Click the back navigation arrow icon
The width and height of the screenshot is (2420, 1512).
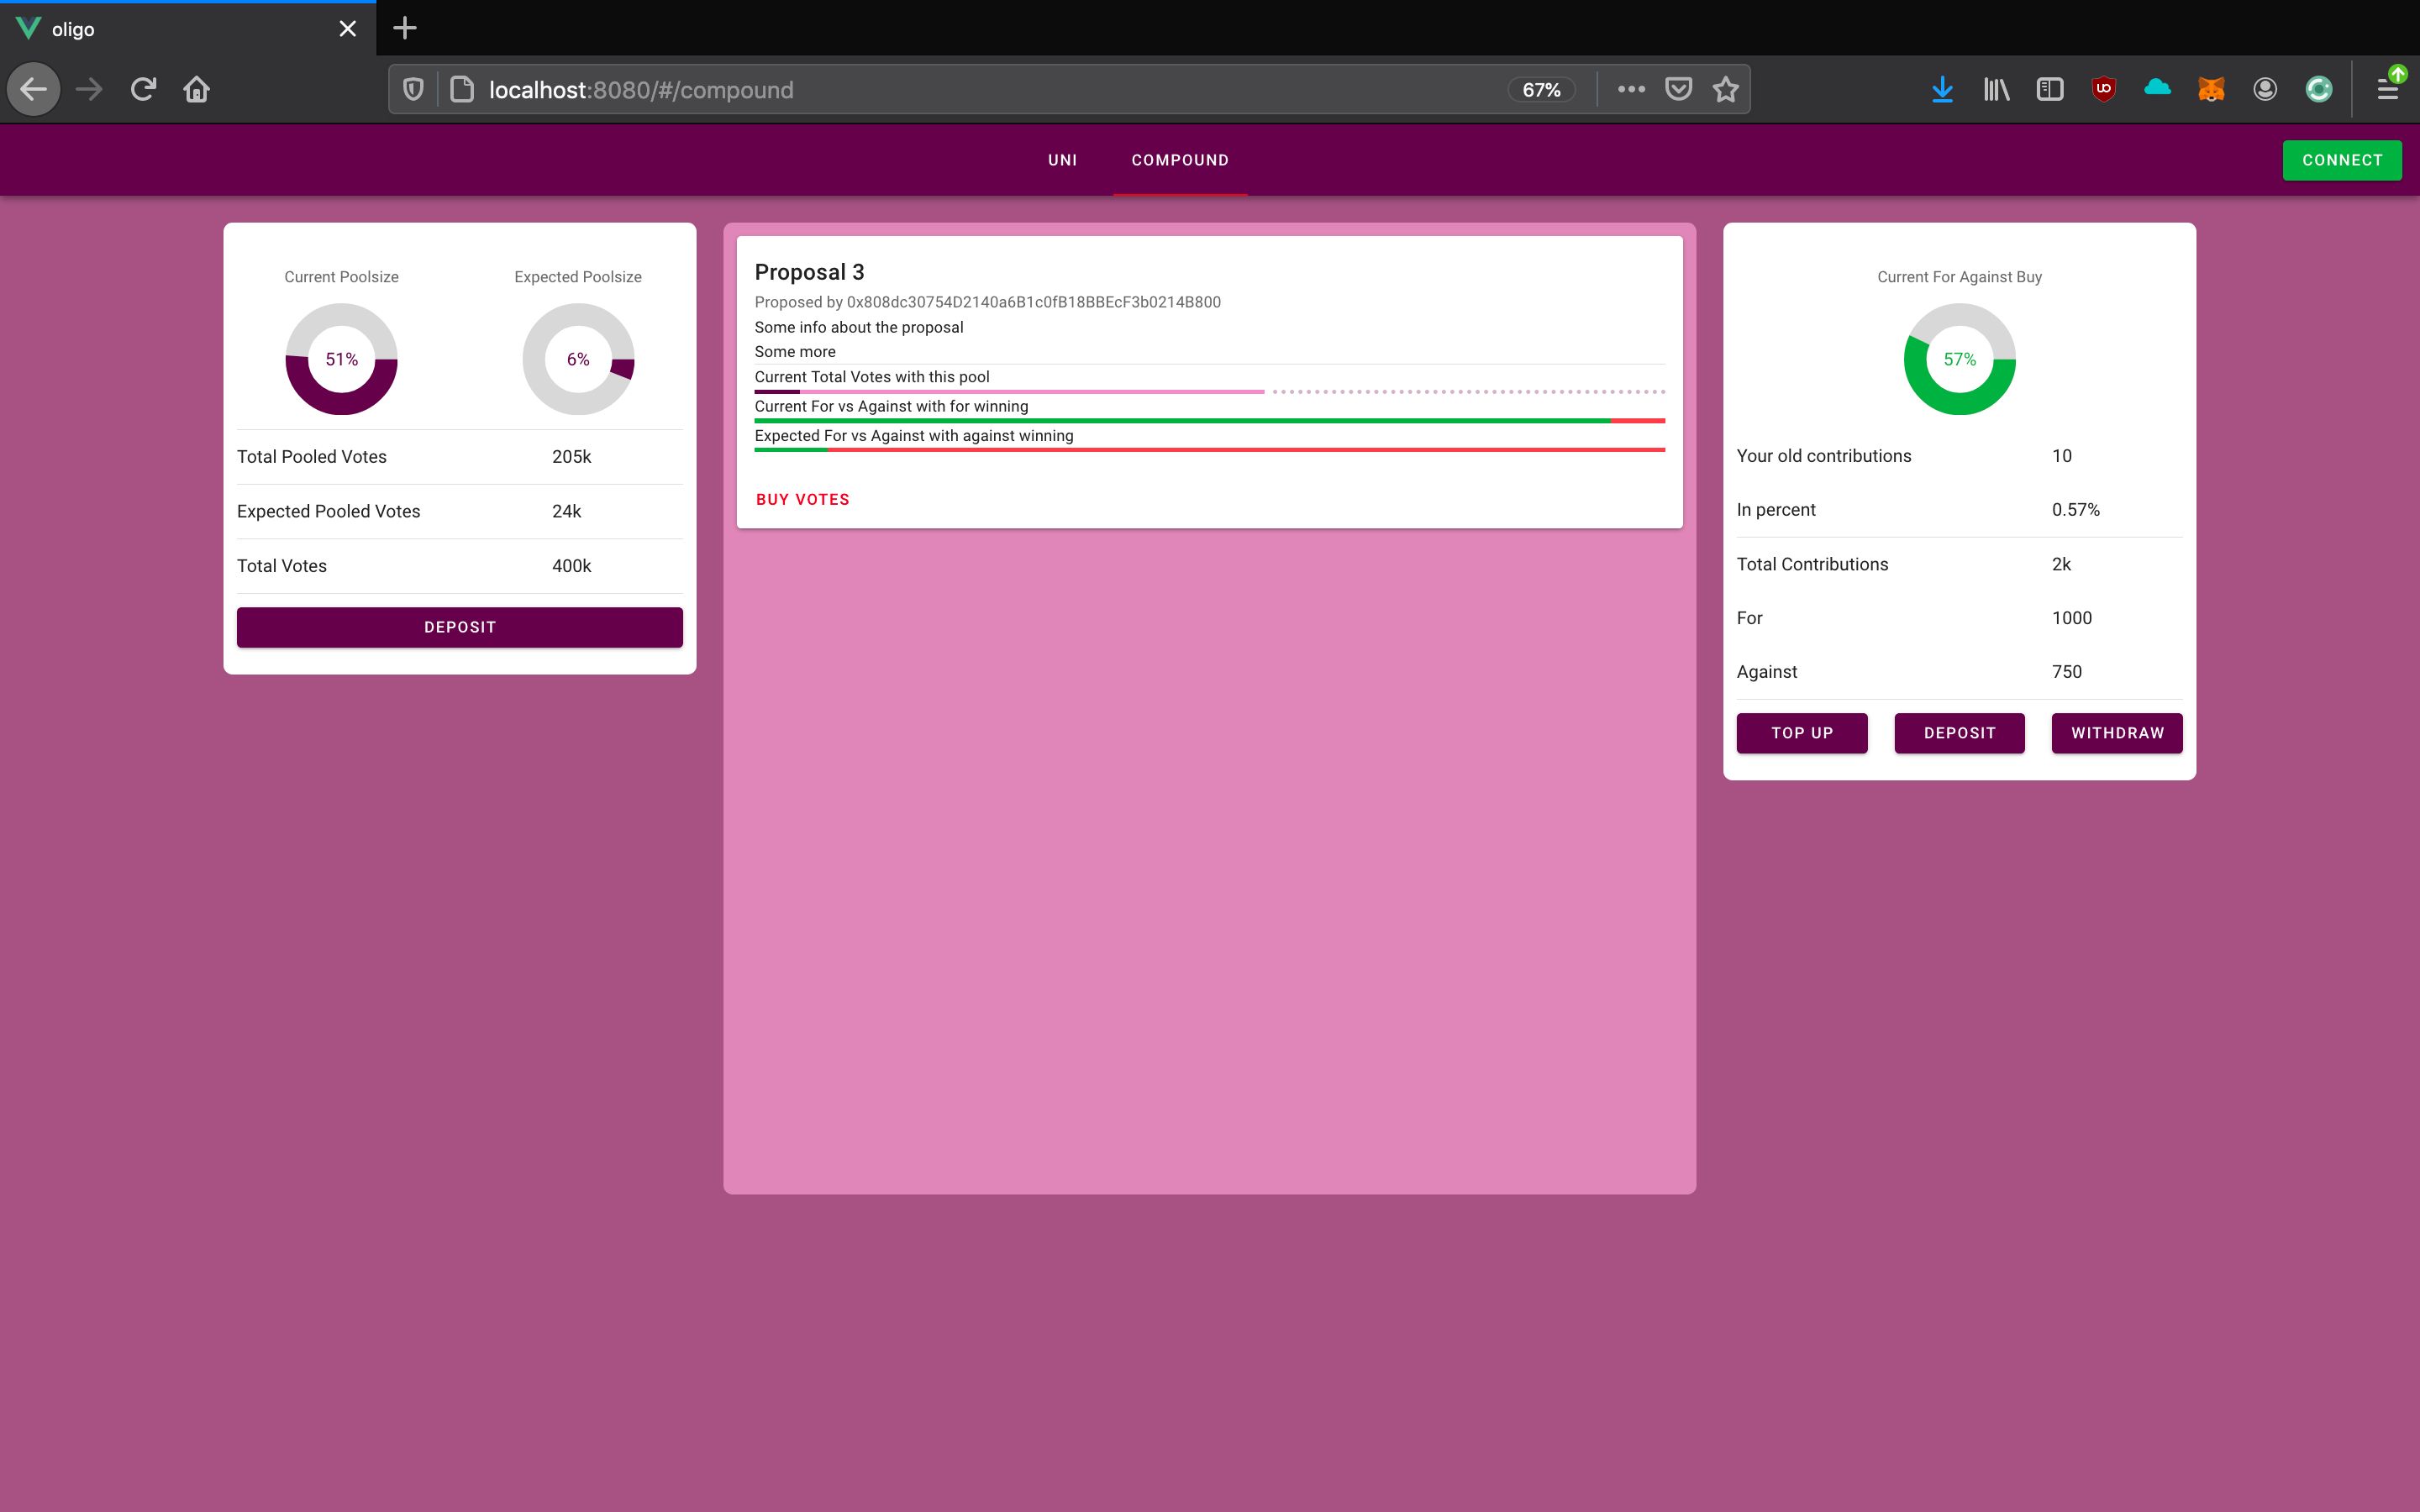coord(33,89)
